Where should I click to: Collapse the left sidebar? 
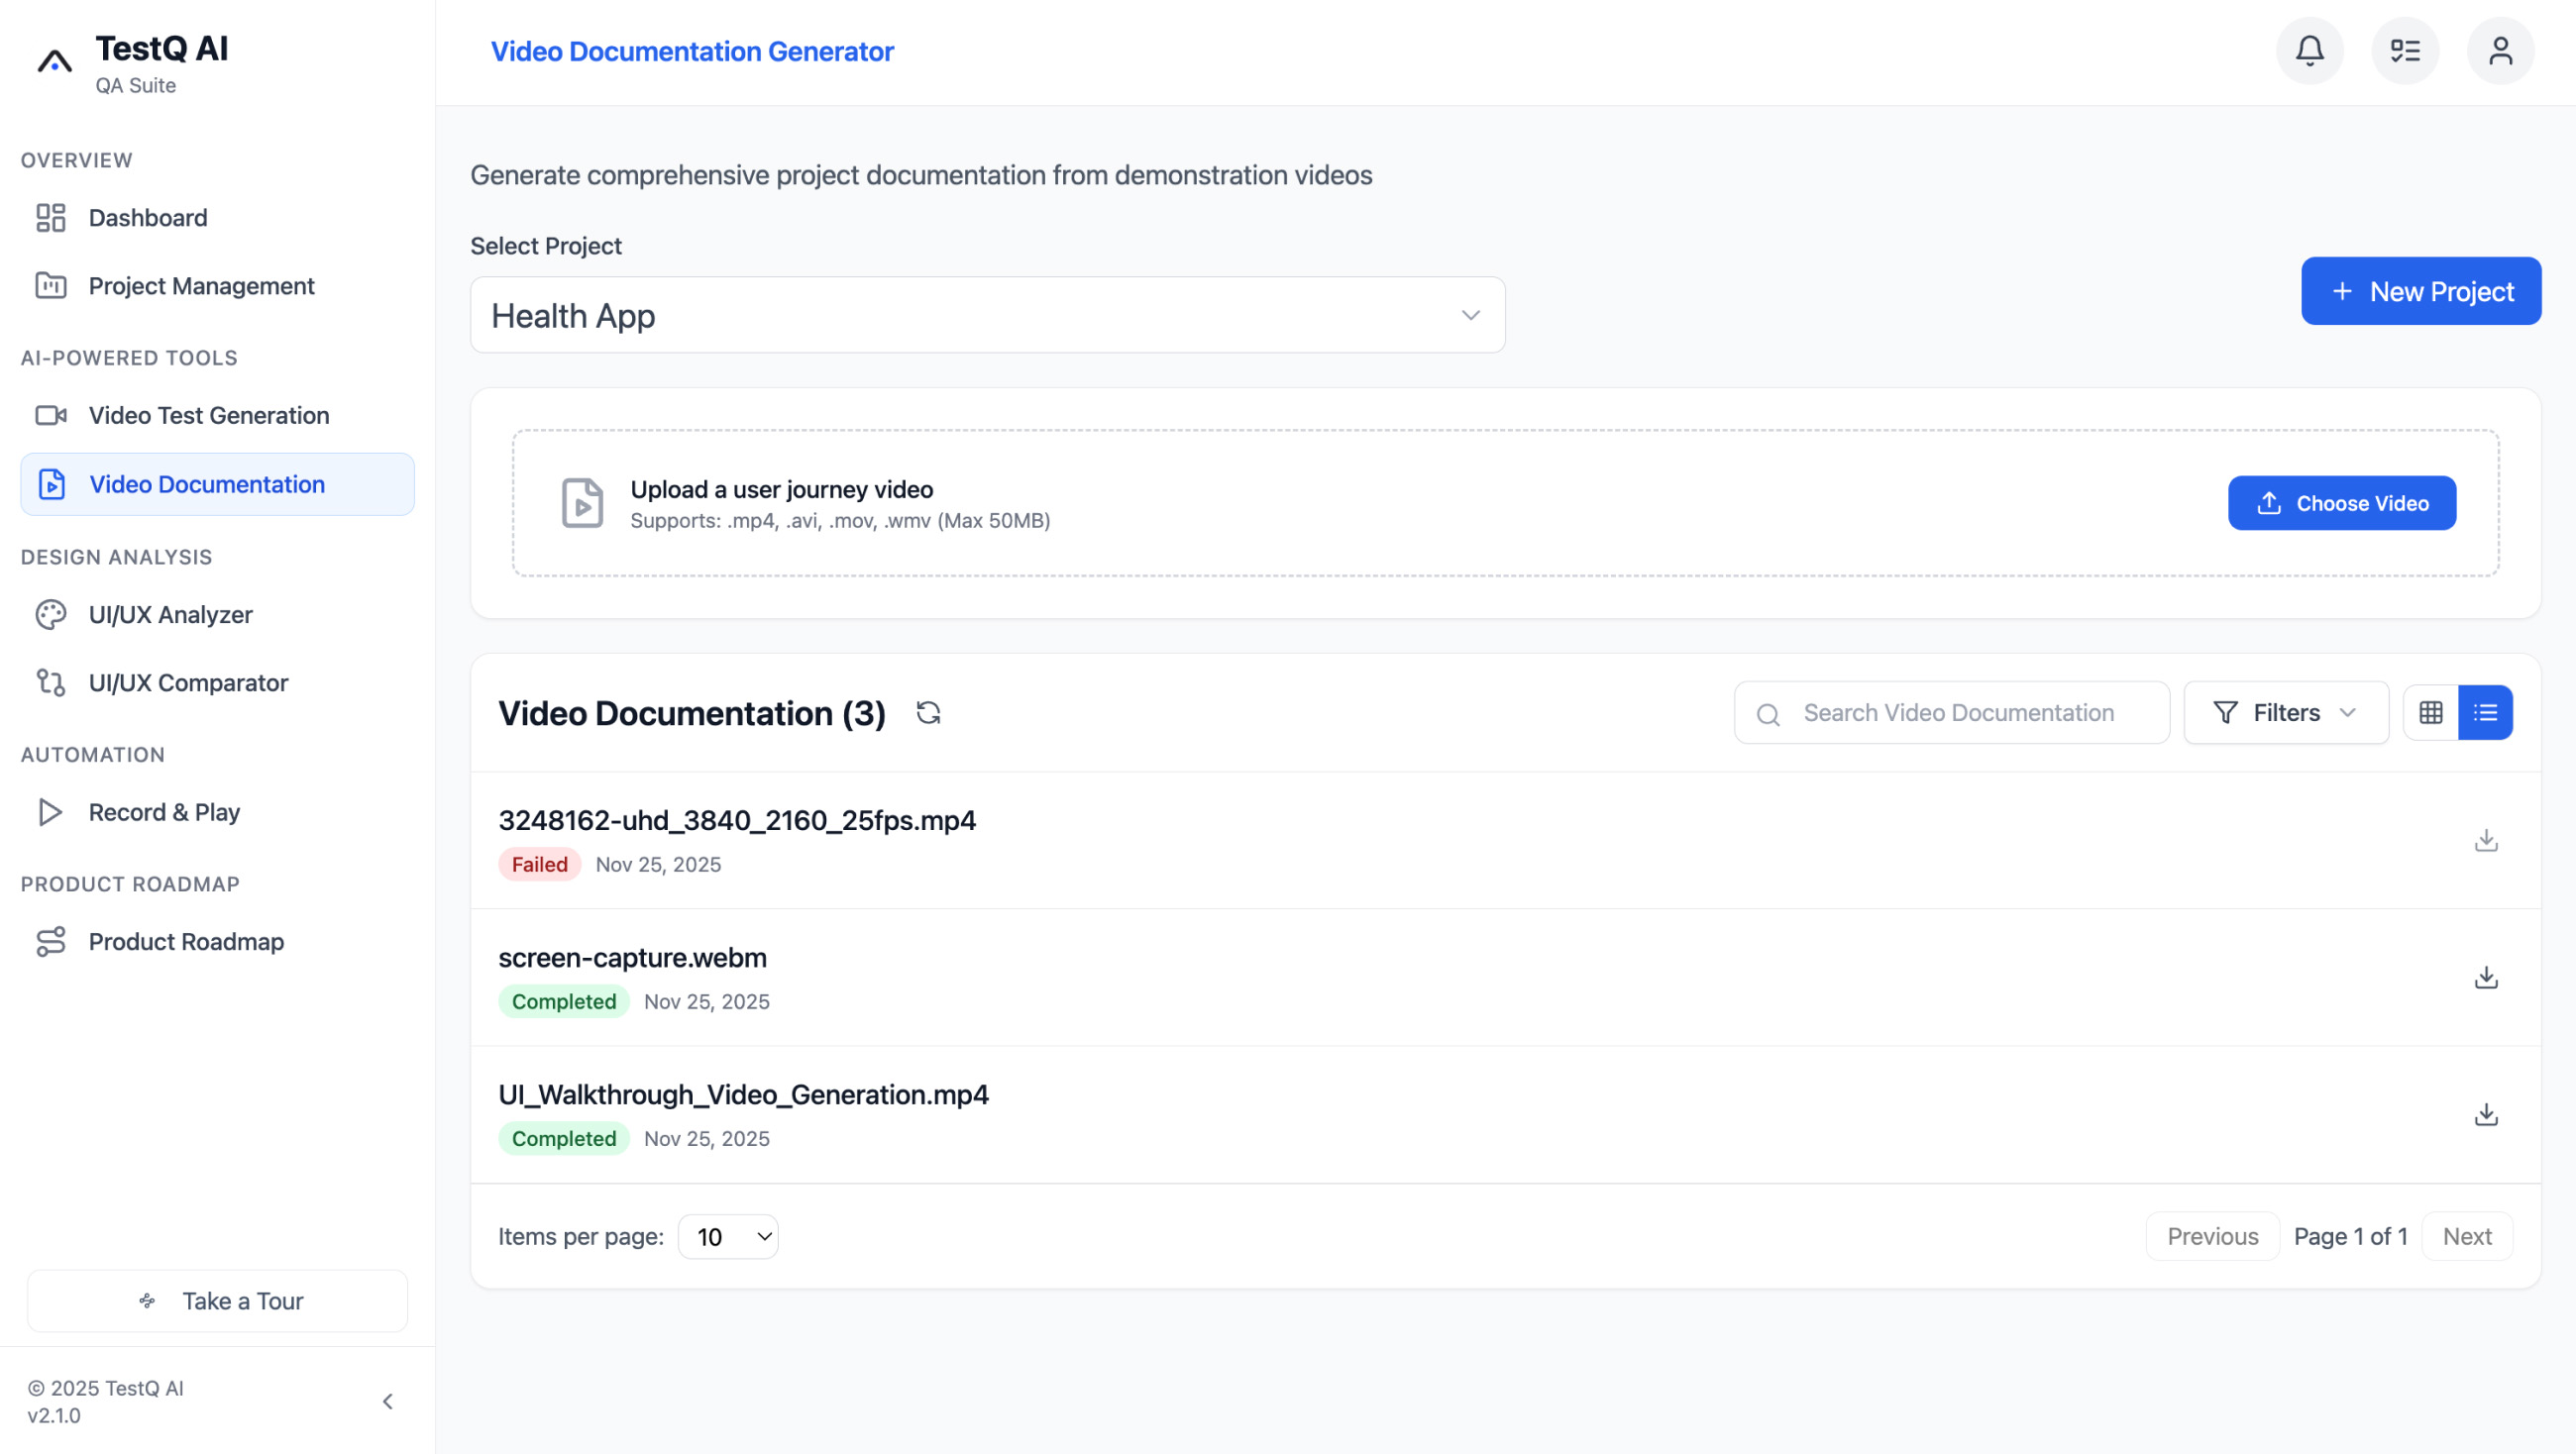coord(388,1401)
